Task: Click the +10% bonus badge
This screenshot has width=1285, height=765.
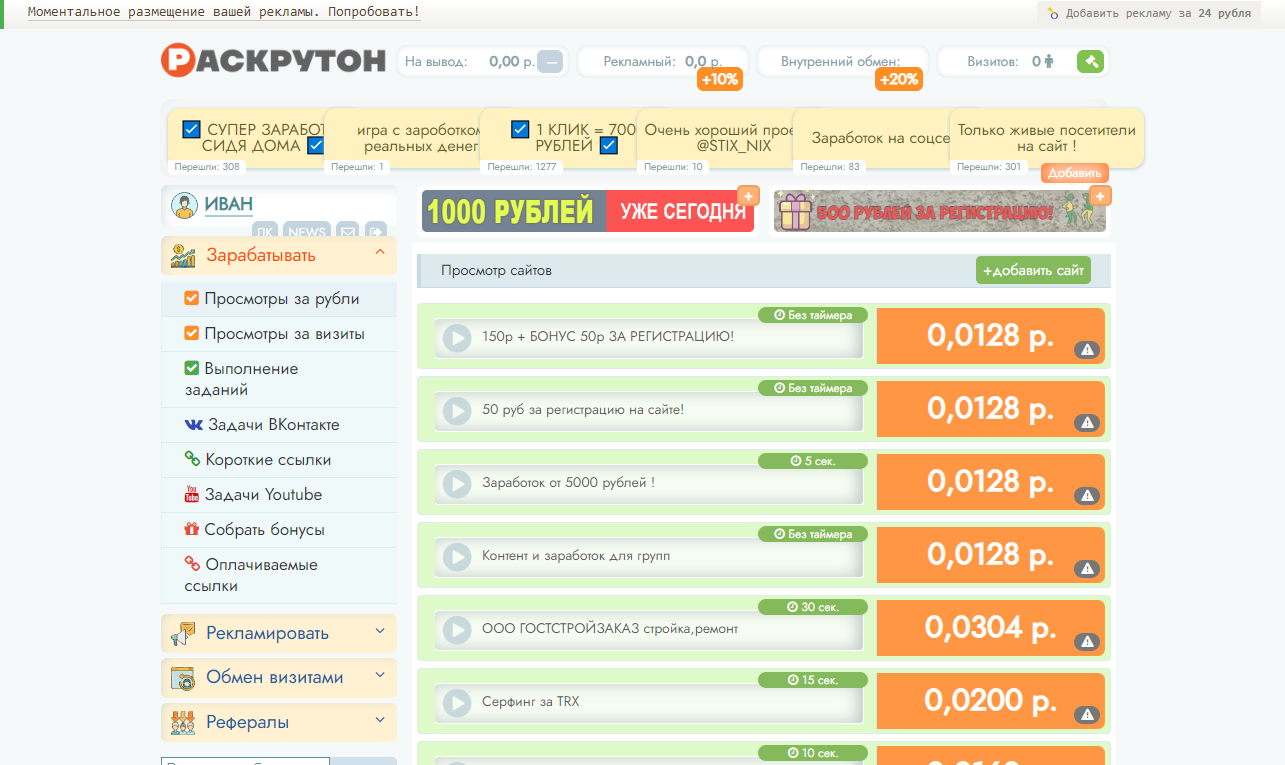Action: [720, 80]
